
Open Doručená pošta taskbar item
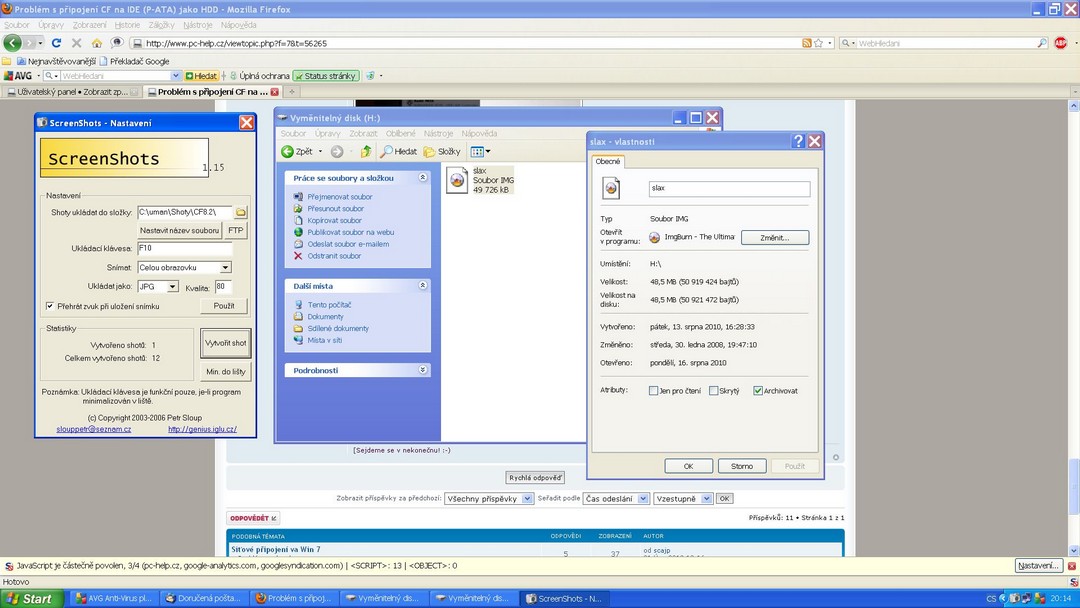tap(203, 598)
